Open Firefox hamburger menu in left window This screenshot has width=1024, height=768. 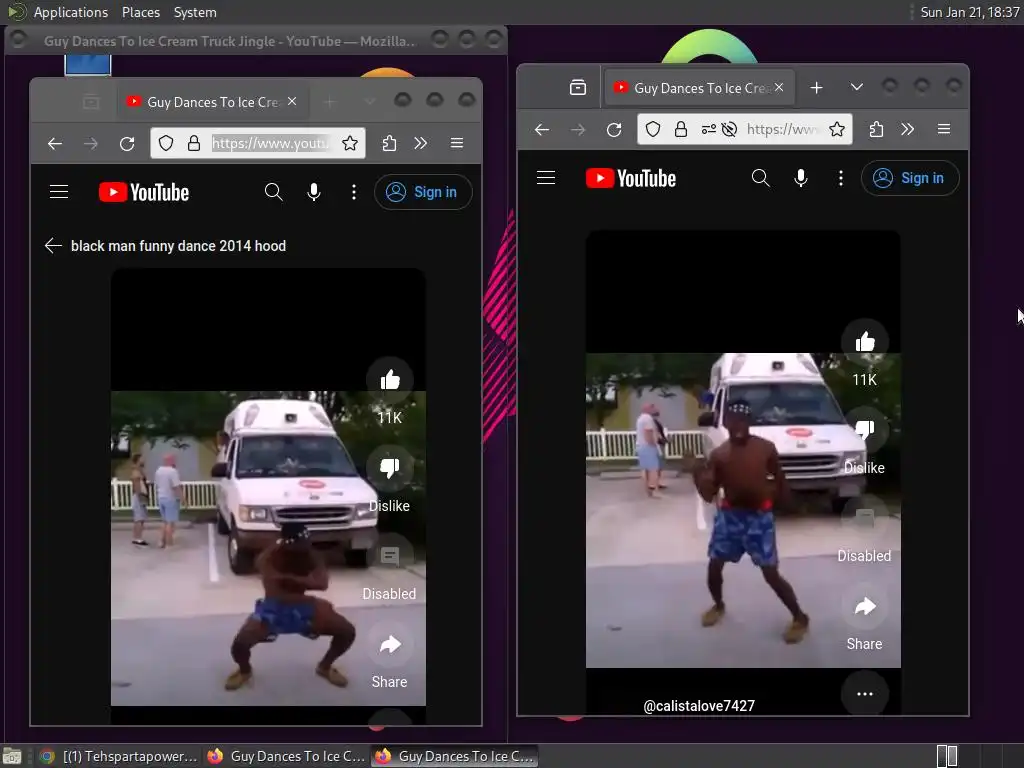457,143
